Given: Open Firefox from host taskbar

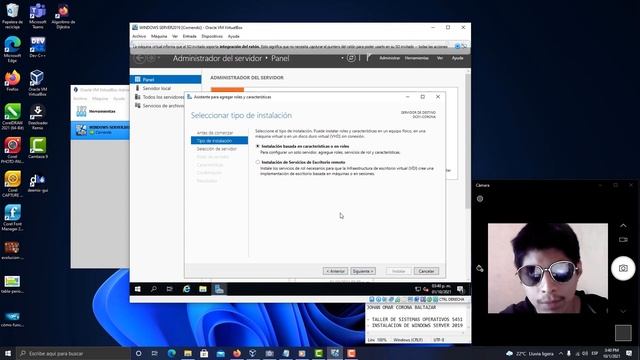Looking at the screenshot, I should [237, 353].
